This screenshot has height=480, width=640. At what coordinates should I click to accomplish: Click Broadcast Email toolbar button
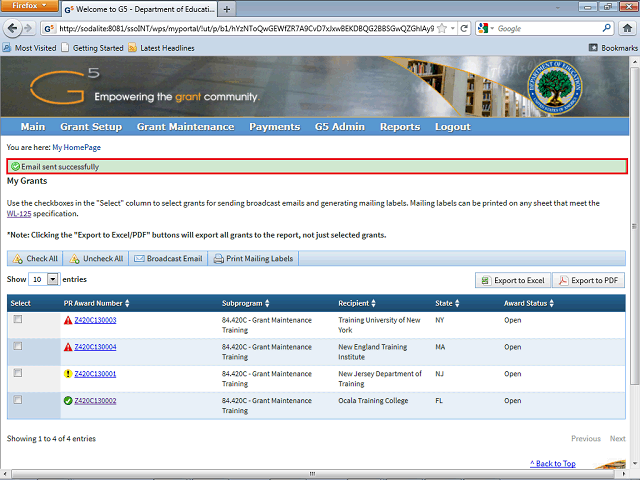[x=168, y=258]
